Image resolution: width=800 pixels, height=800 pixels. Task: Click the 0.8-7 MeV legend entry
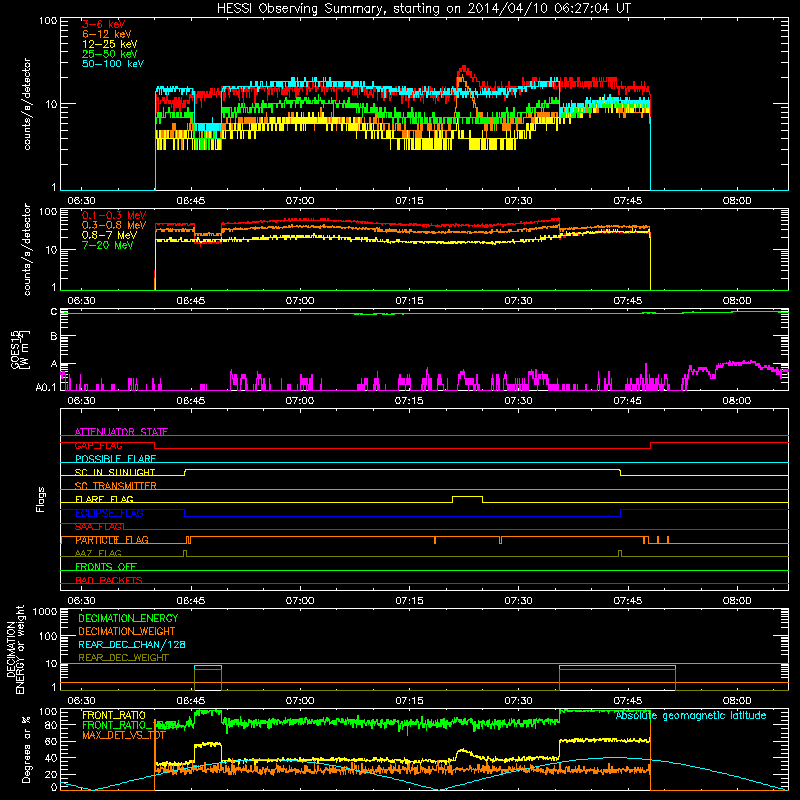pyautogui.click(x=109, y=235)
